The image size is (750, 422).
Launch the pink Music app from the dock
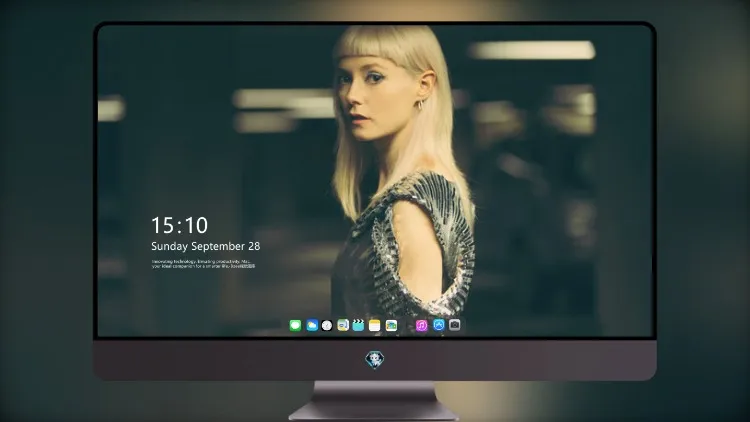[421, 326]
